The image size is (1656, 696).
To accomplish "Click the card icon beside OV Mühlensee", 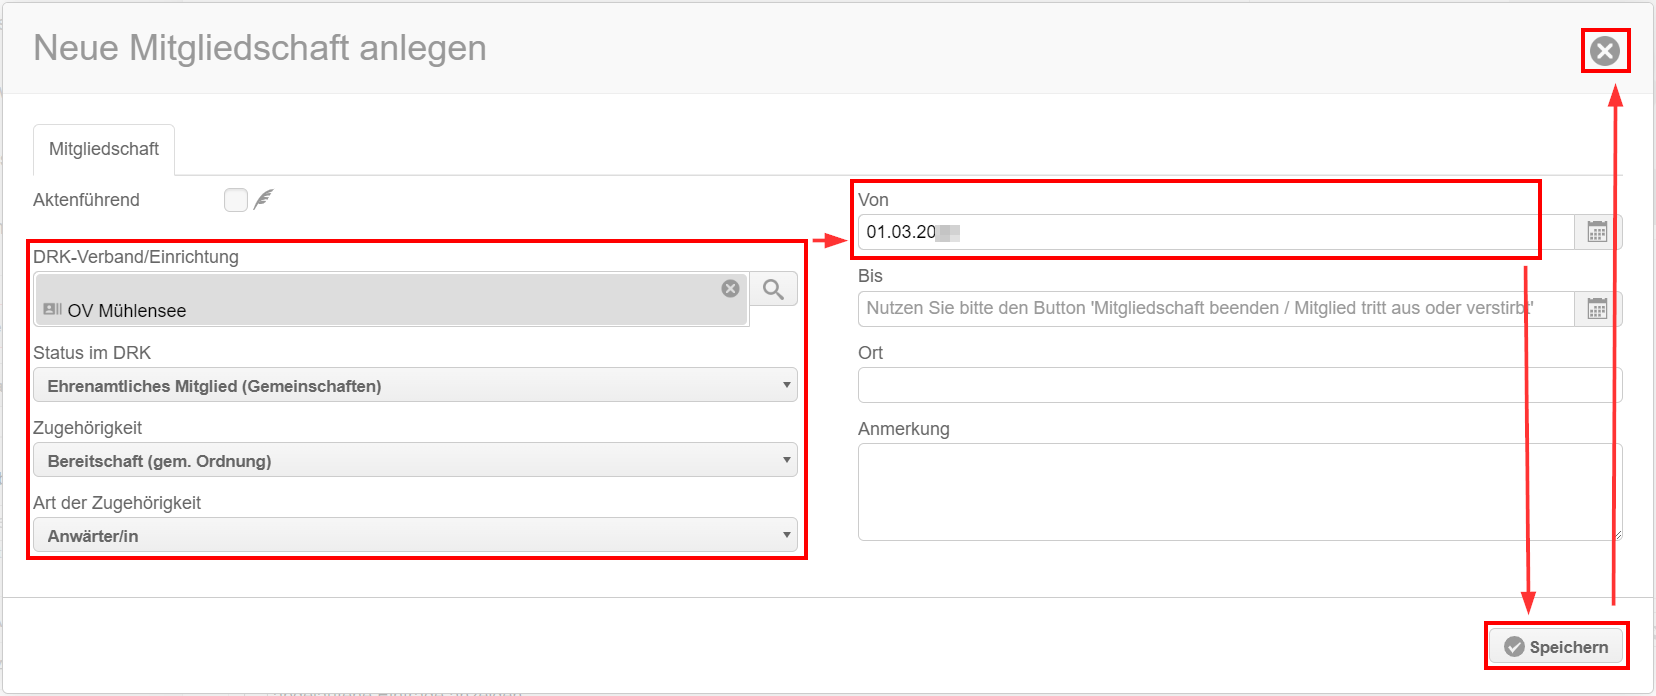I will coord(53,309).
